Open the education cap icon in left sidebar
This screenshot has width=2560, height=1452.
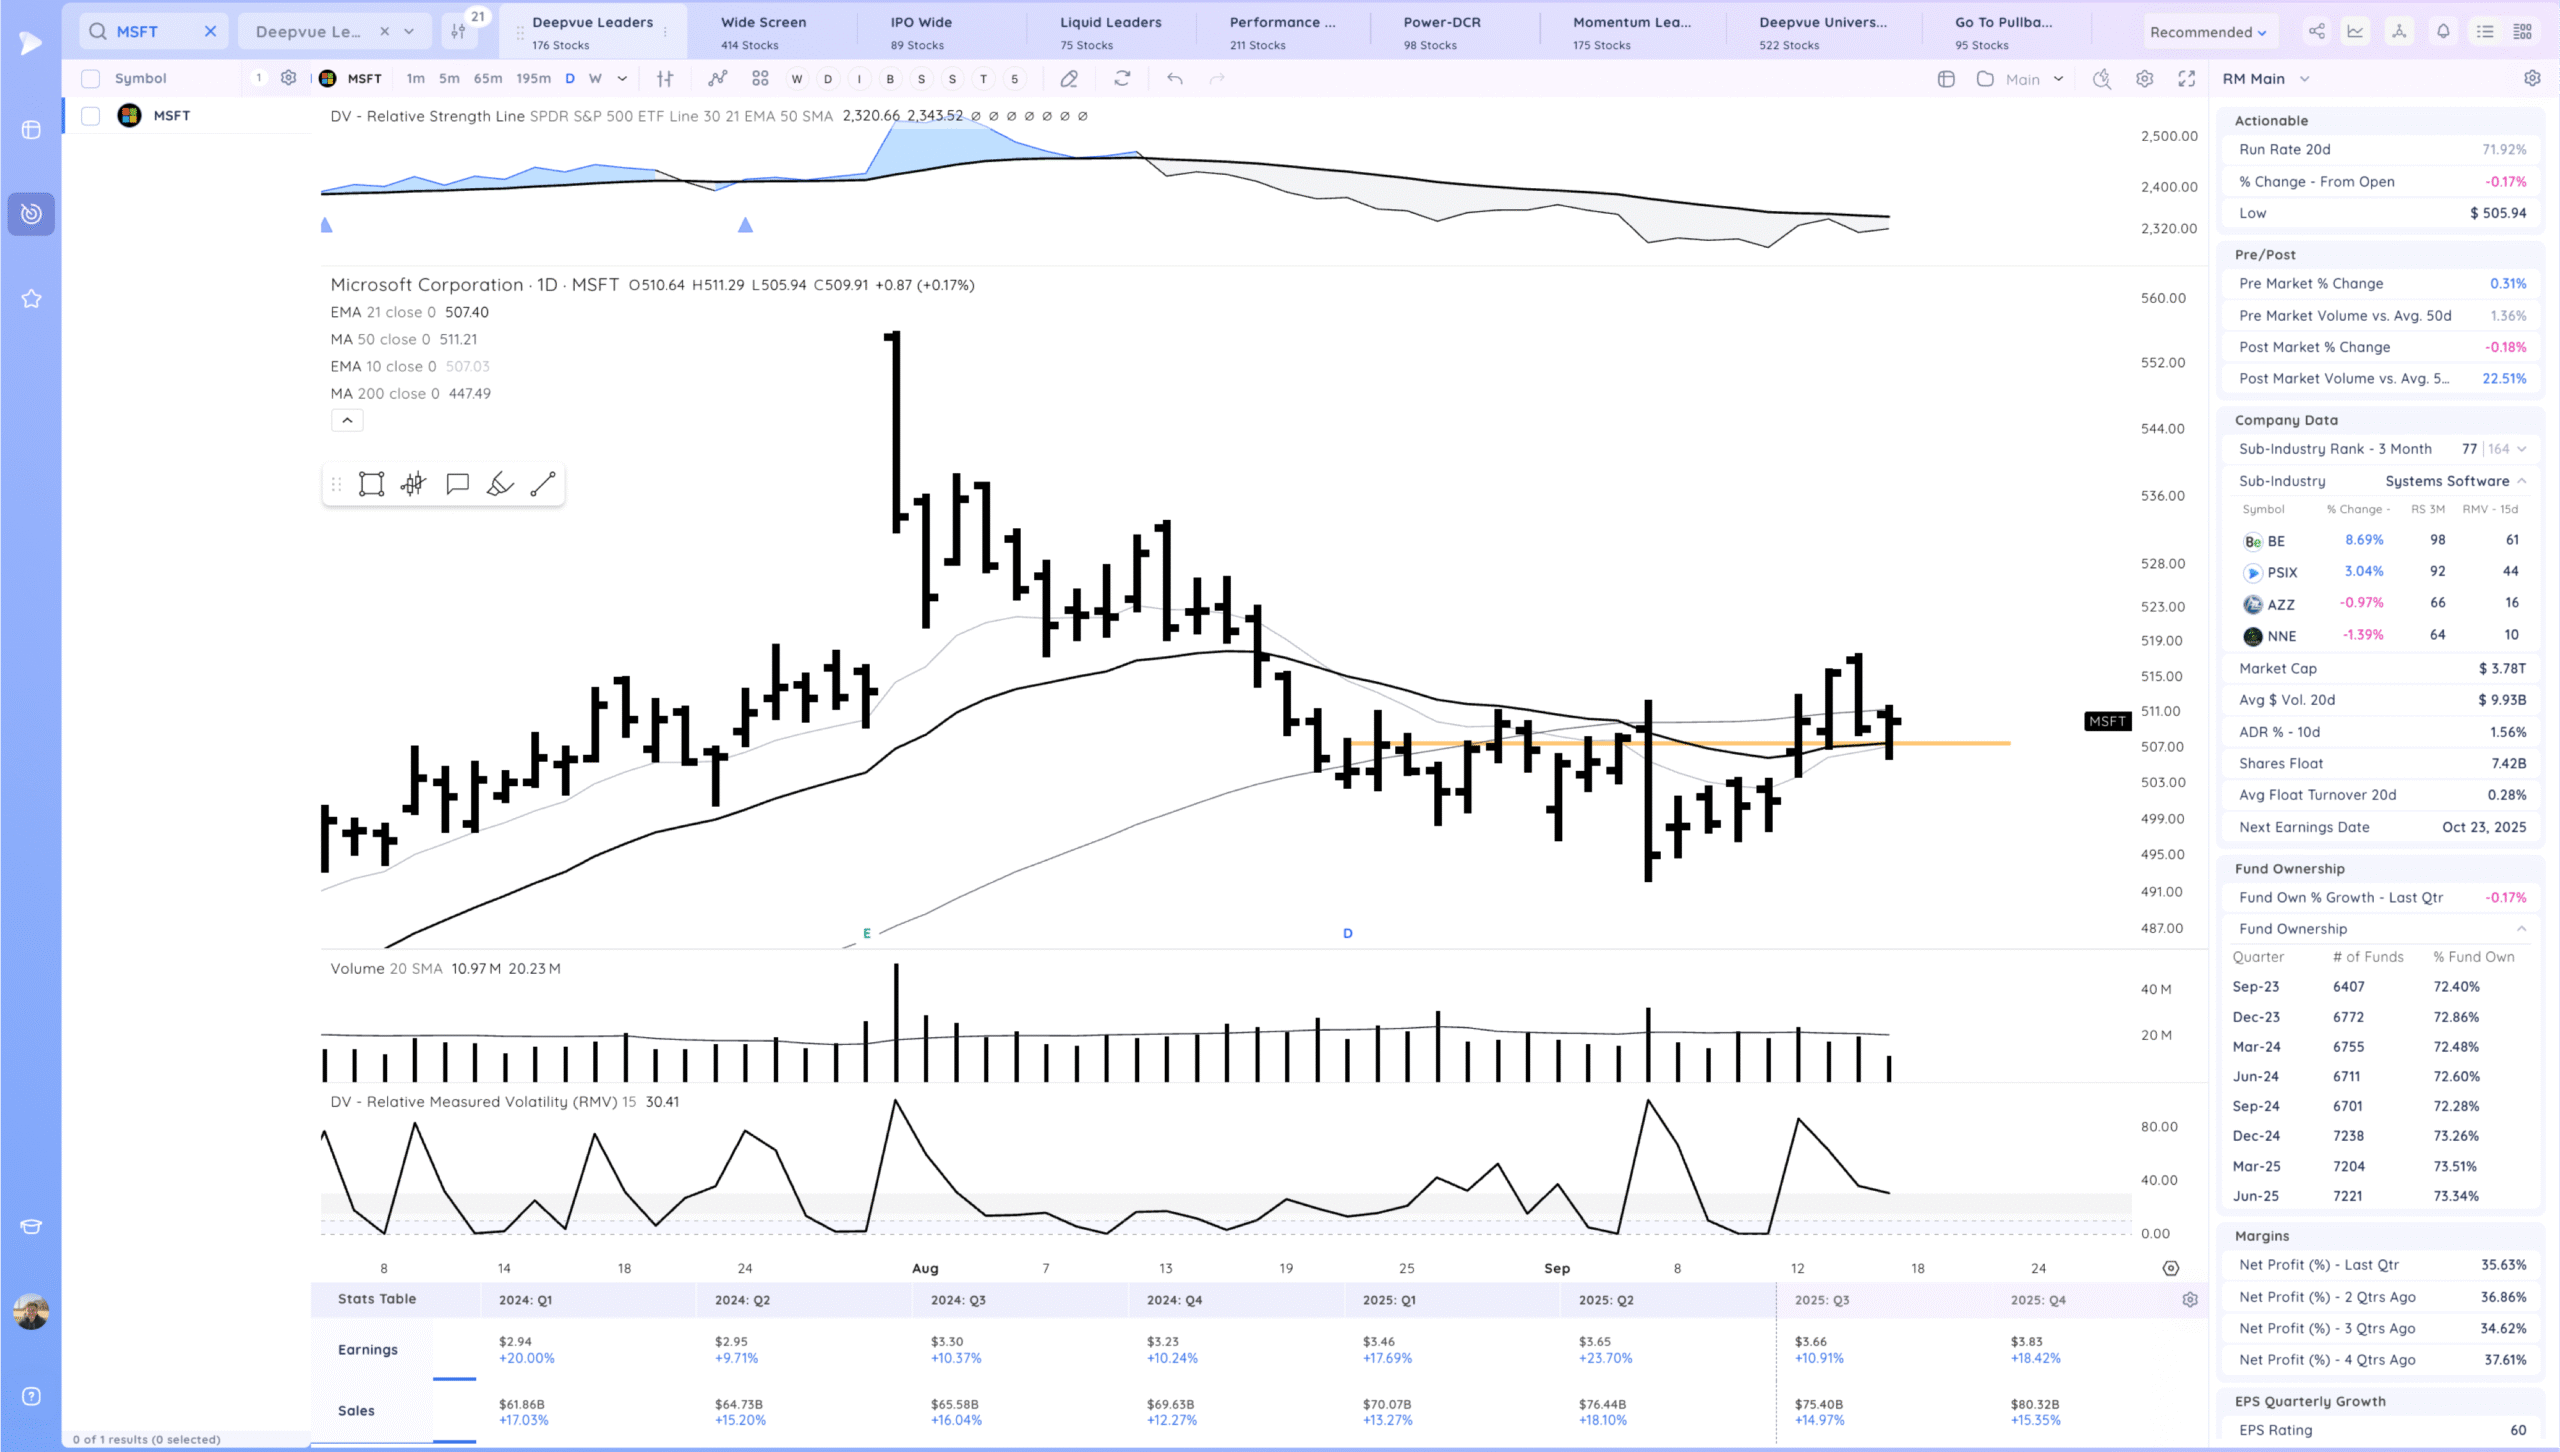[x=31, y=1227]
